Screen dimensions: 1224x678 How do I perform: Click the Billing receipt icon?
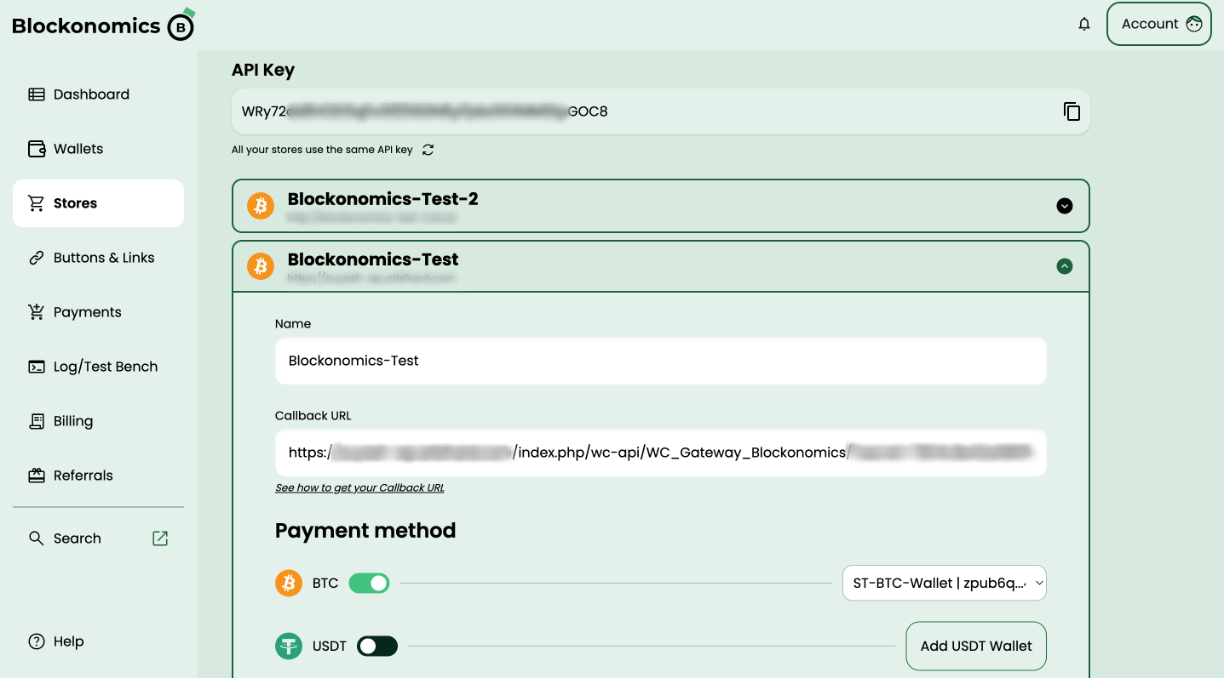point(36,421)
